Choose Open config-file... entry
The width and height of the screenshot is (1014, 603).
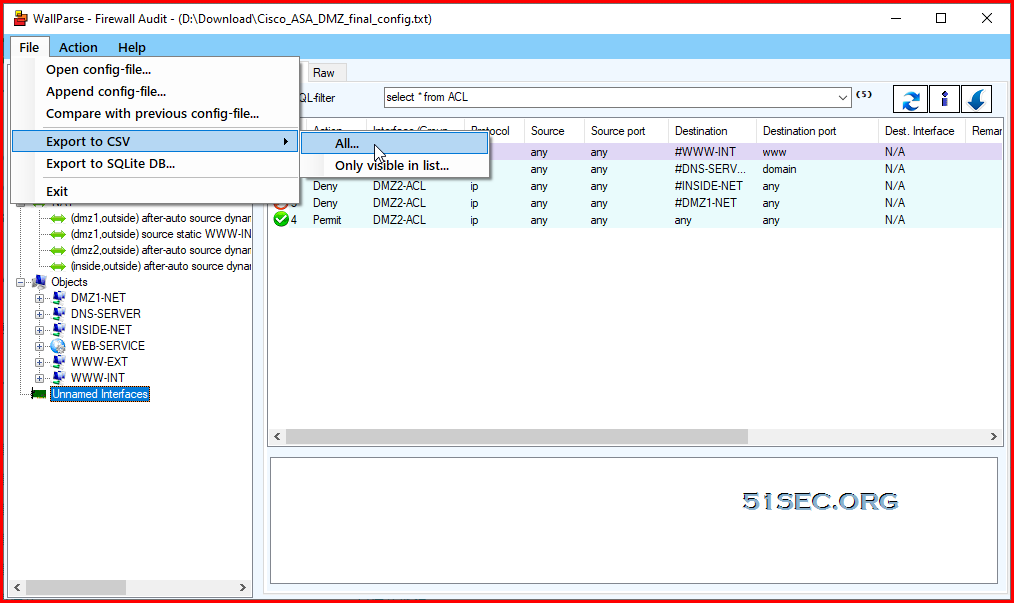click(x=155, y=69)
